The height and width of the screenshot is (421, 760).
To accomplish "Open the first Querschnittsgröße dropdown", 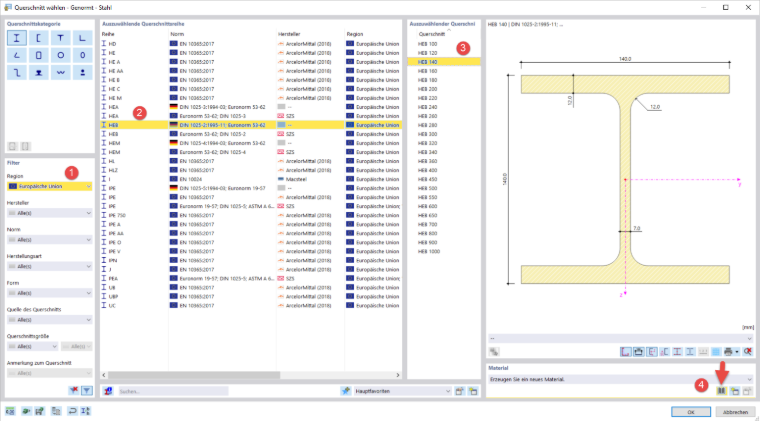I will [x=32, y=346].
